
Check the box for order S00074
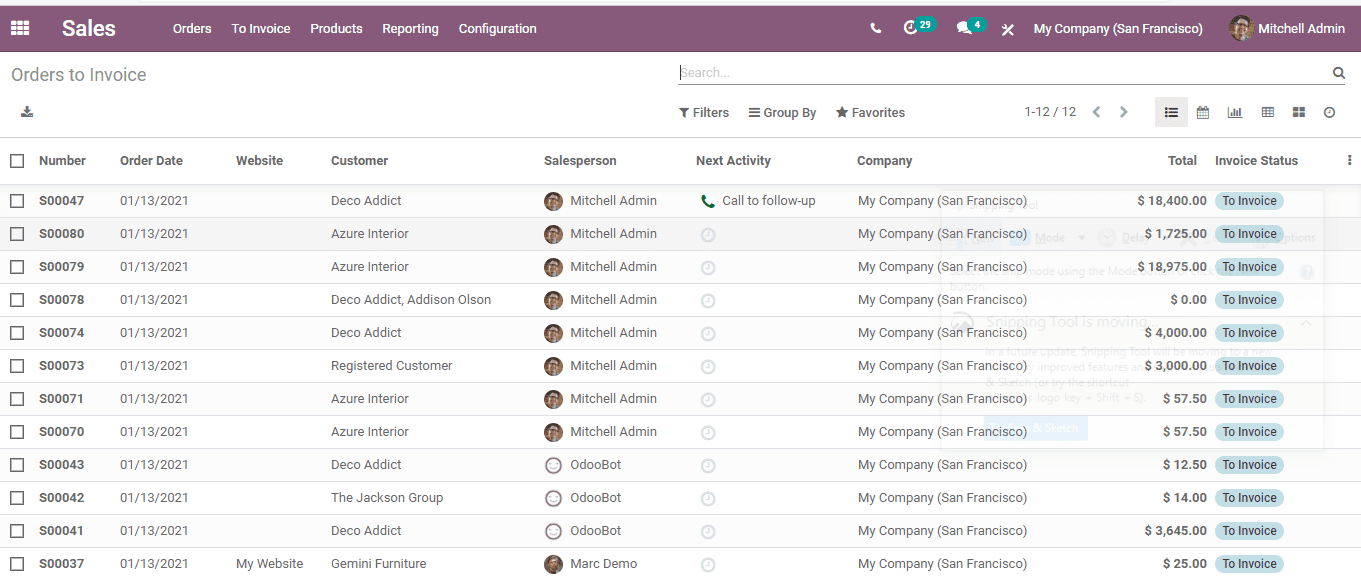tap(17, 333)
